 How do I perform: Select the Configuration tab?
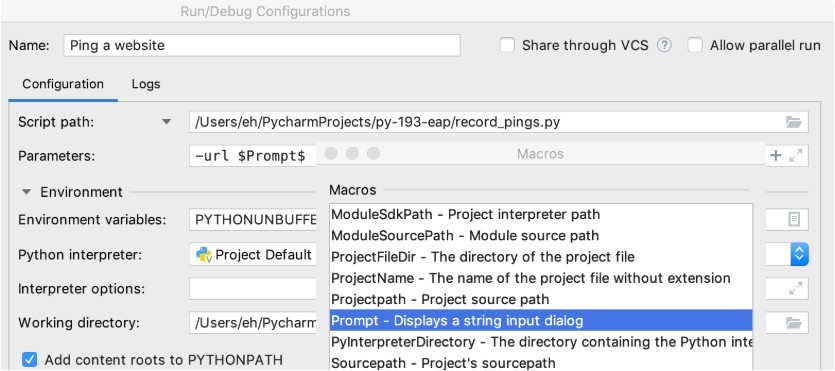63,84
